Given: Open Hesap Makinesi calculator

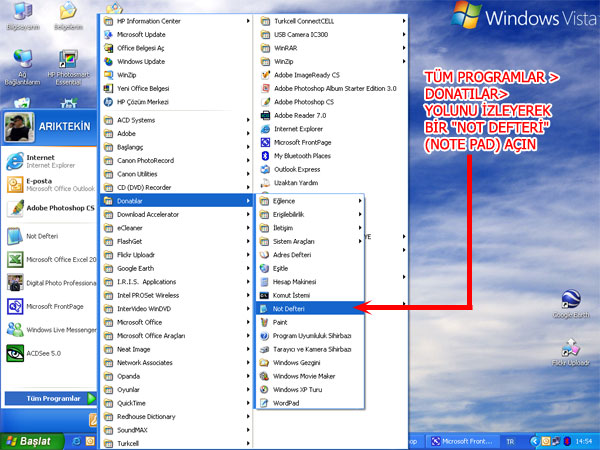Looking at the screenshot, I should coord(310,282).
